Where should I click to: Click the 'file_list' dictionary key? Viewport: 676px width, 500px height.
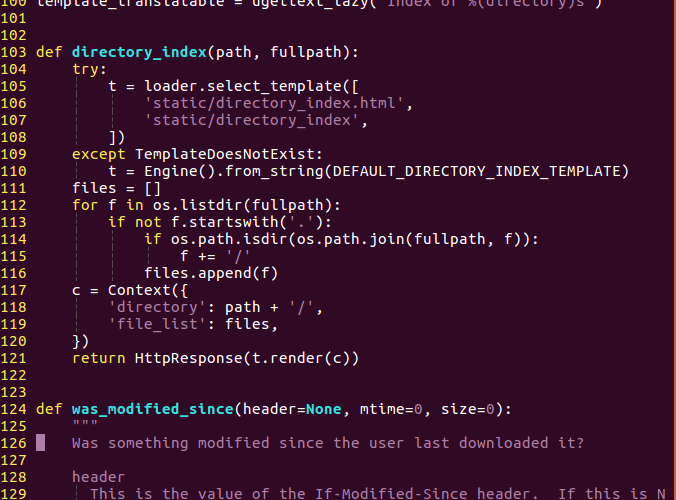157,324
